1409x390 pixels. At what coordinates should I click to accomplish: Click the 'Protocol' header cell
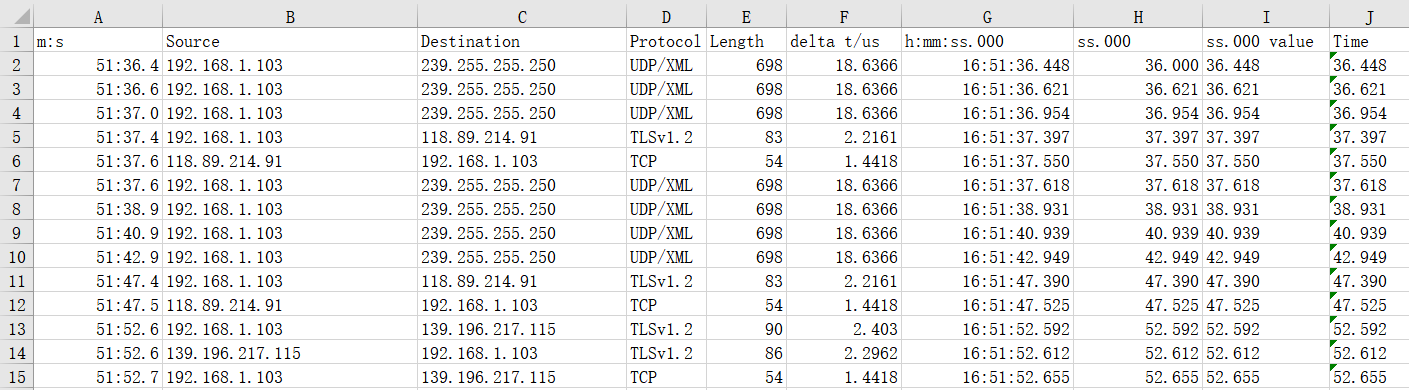coord(667,42)
